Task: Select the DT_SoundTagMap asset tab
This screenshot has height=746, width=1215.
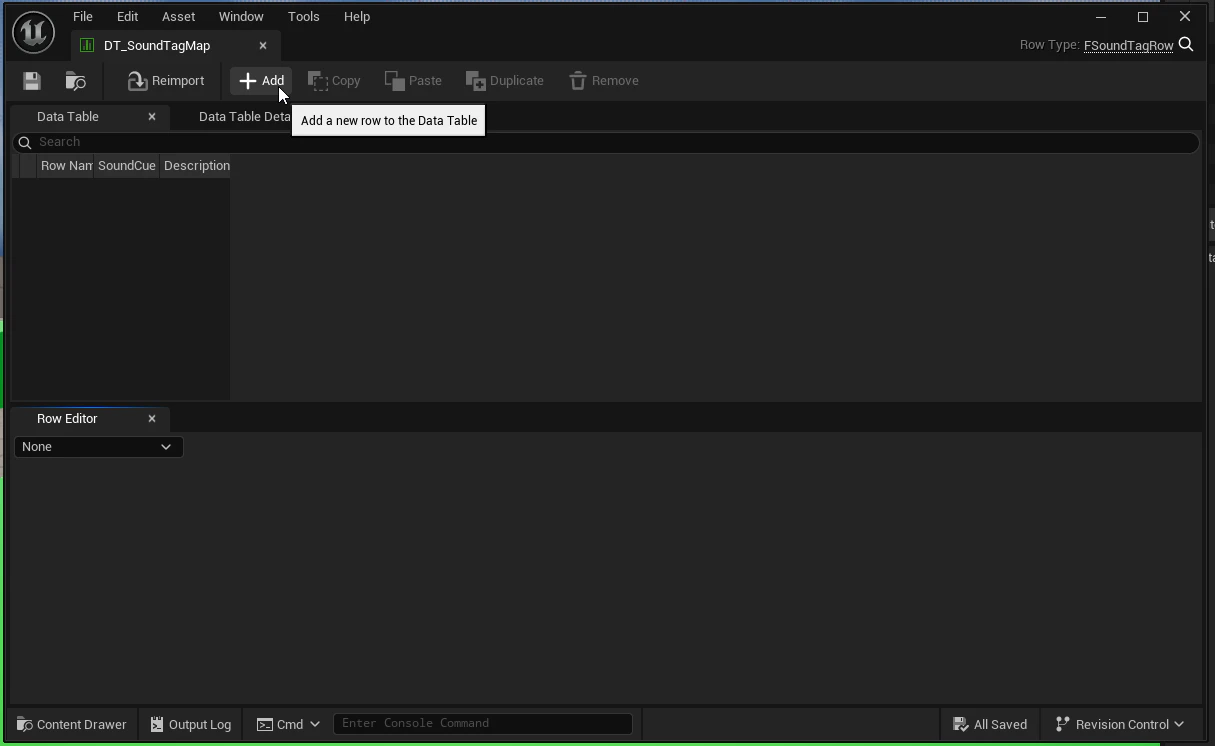Action: 157,46
